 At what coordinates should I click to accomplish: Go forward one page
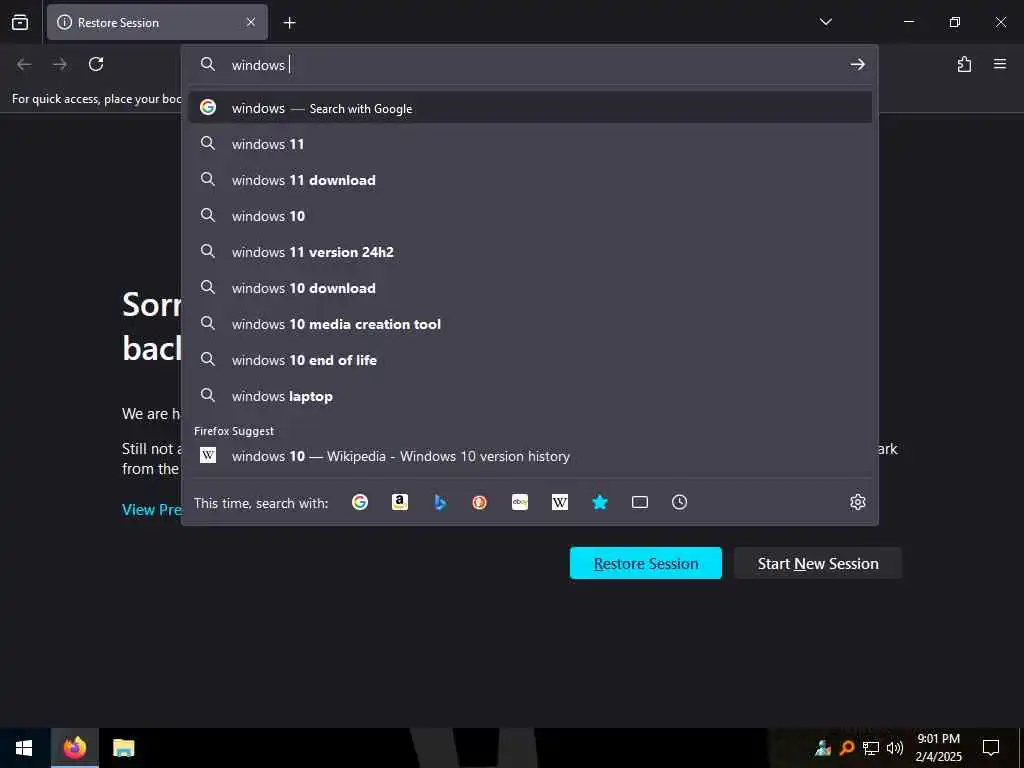60,64
